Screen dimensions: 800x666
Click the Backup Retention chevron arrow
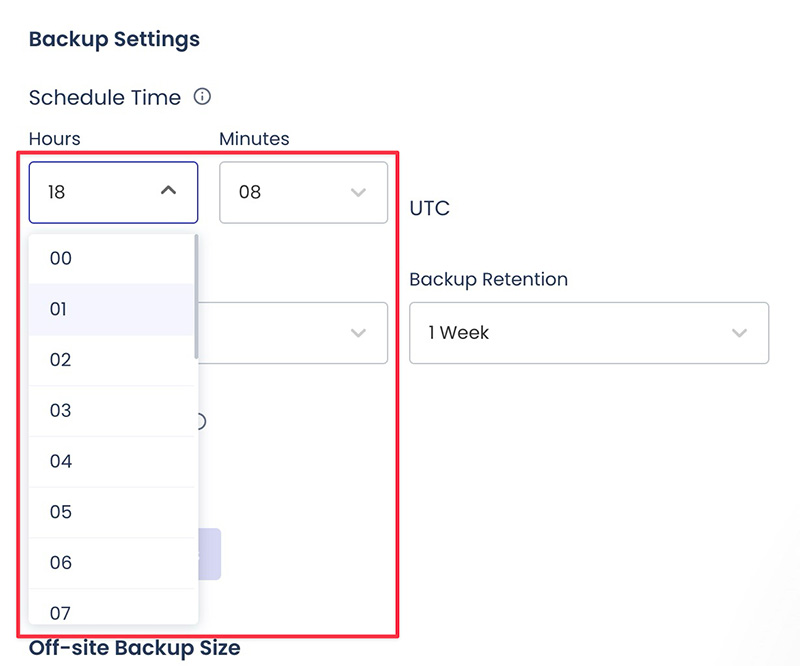[739, 333]
